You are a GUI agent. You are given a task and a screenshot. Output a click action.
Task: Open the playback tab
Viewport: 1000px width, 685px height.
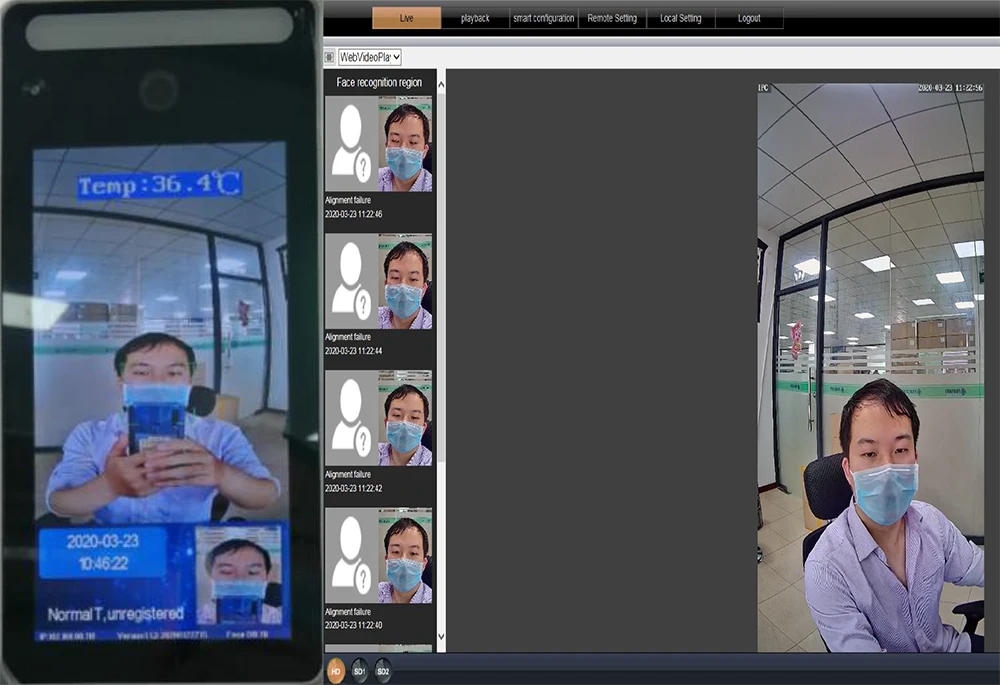point(475,17)
